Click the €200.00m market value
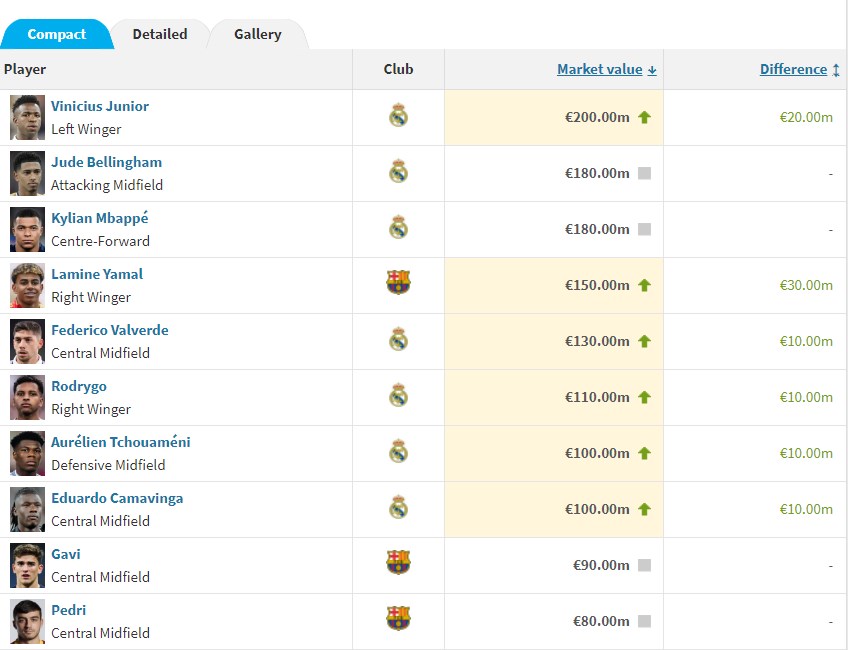Screen dimensions: 848x650 click(597, 117)
